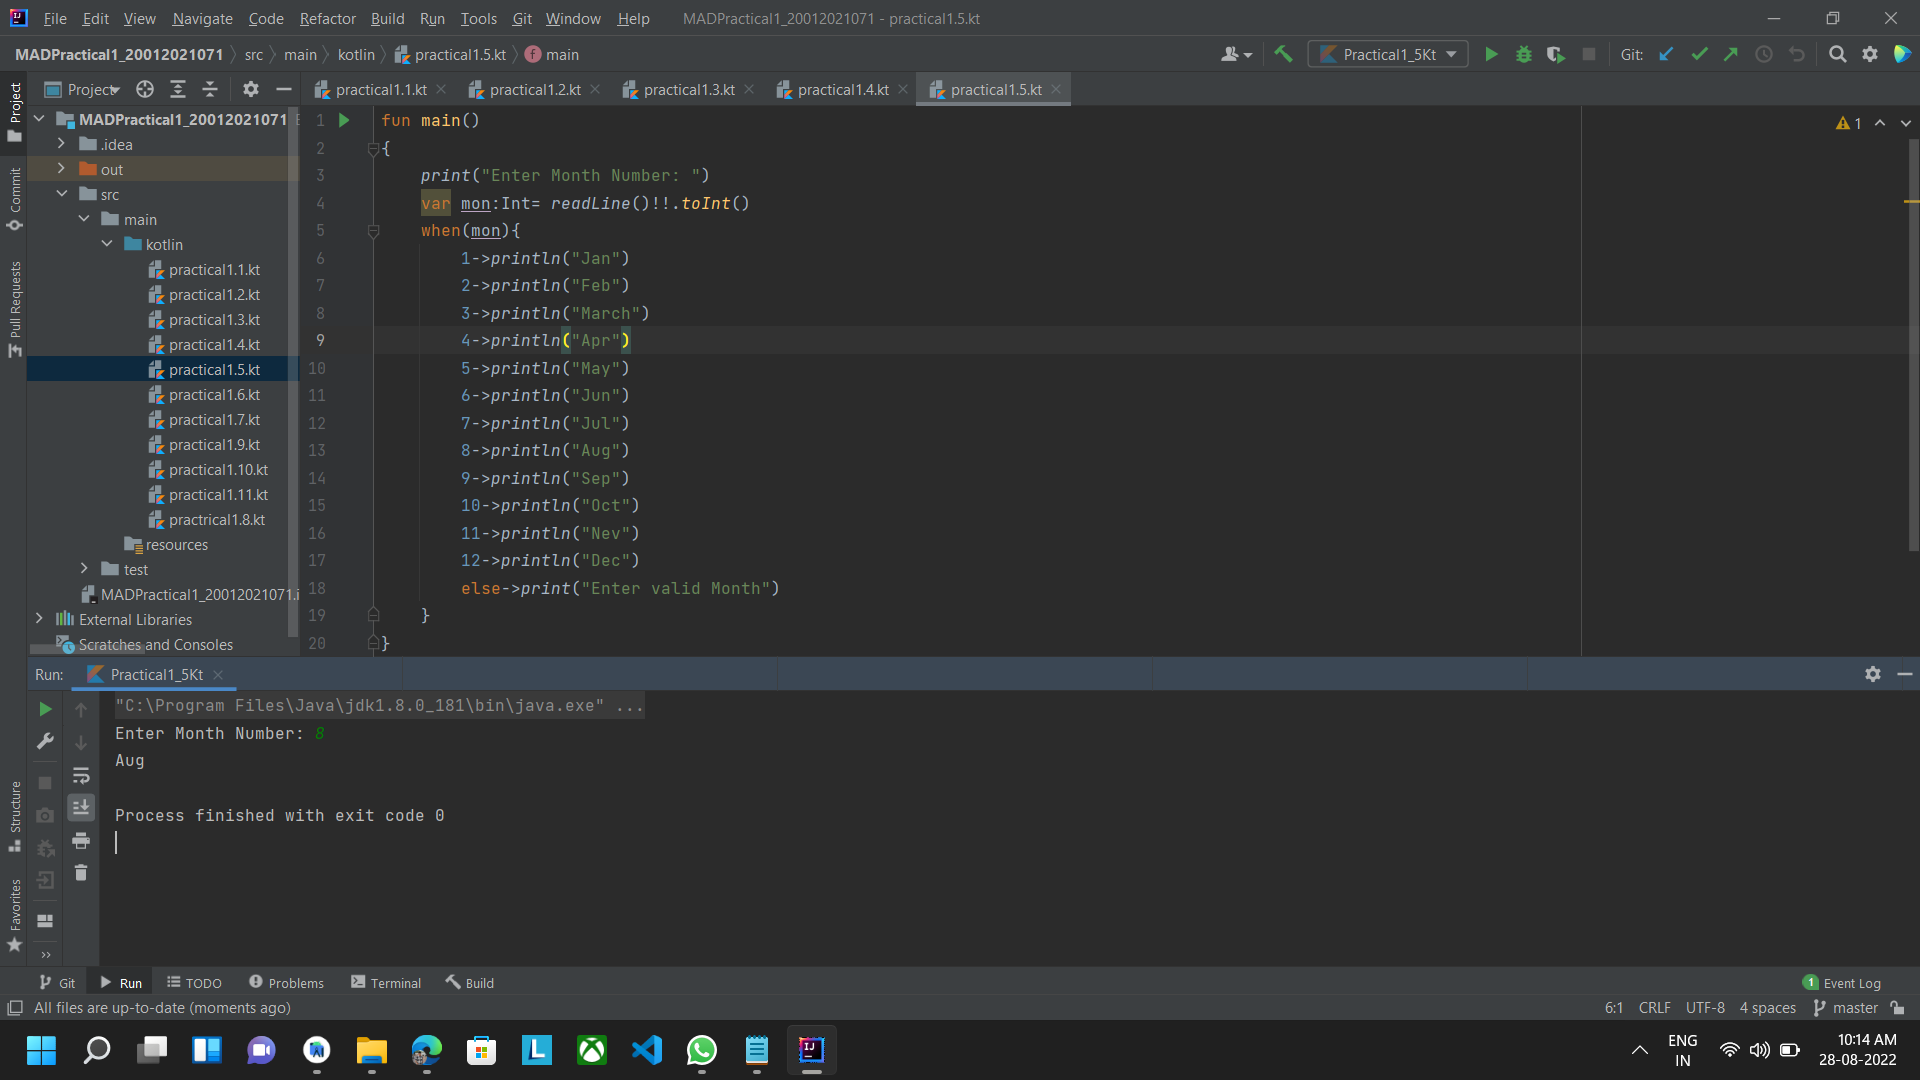
Task: Print the console output
Action: pyautogui.click(x=81, y=841)
